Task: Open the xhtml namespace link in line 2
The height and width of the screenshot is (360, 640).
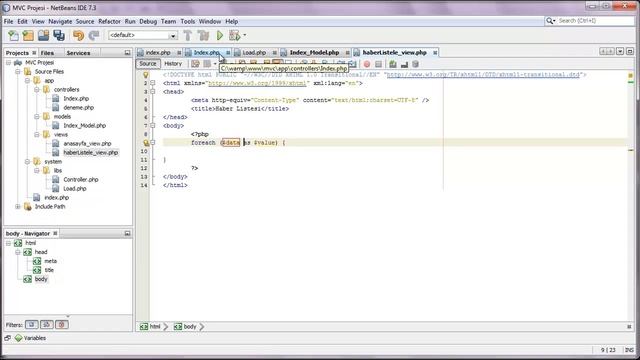Action: click(x=257, y=83)
